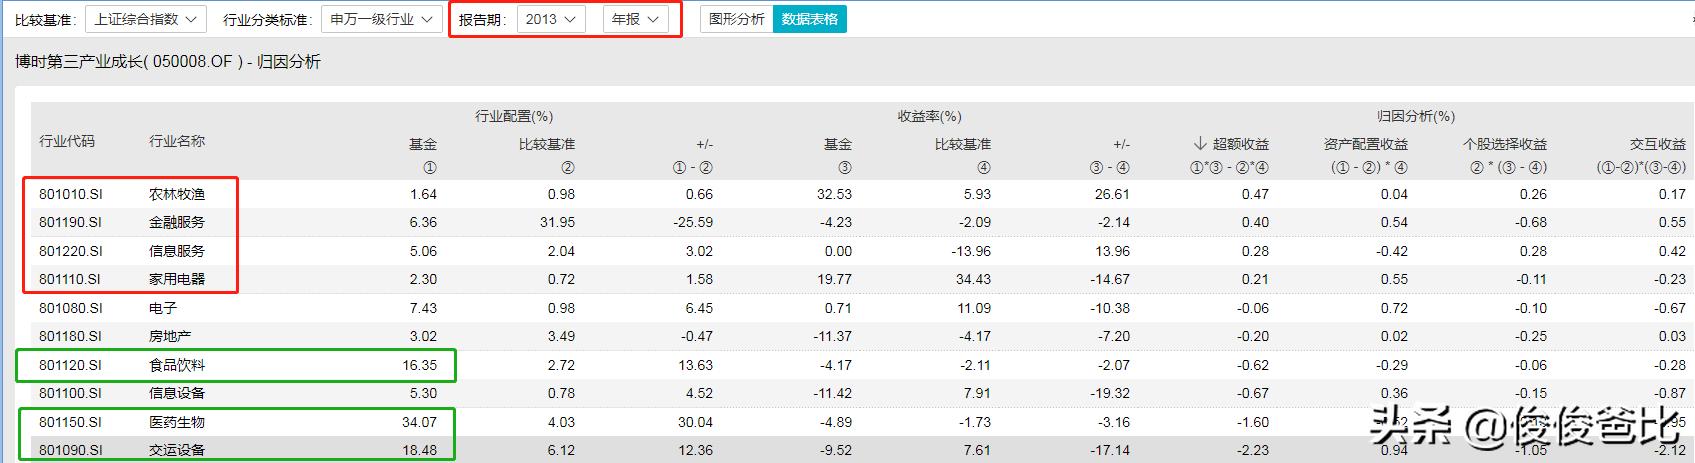Select row code 801100.SI
The height and width of the screenshot is (463, 1695).
click(x=71, y=393)
